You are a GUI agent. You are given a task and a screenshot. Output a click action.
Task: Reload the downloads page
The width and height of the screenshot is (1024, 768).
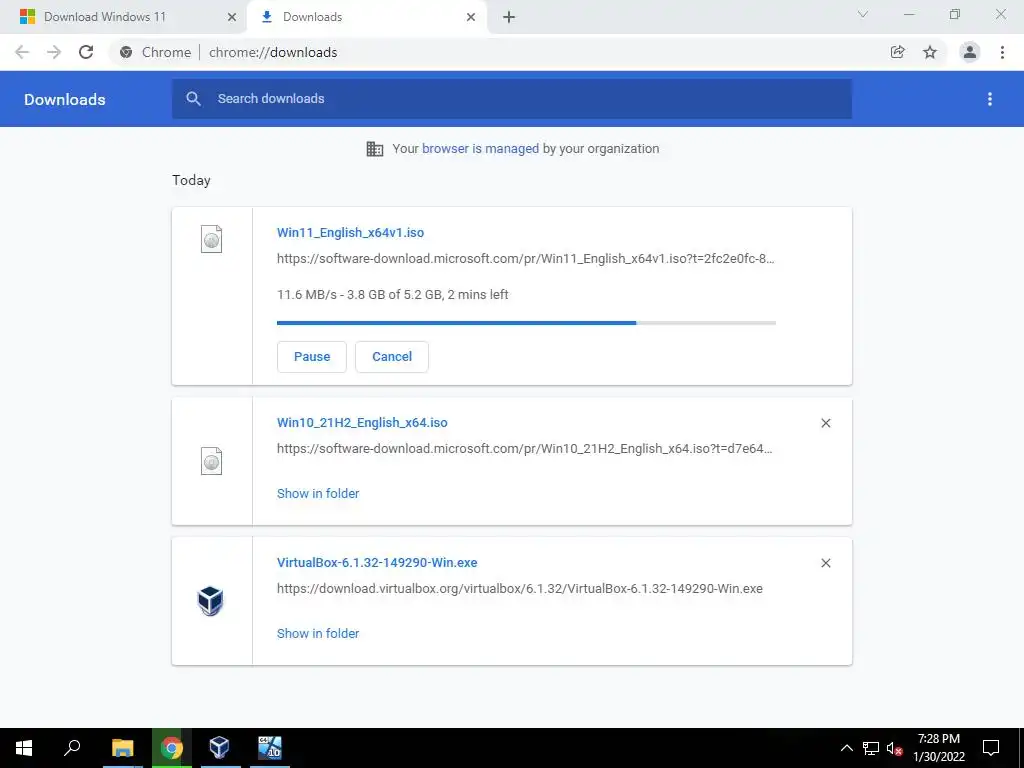tap(86, 52)
